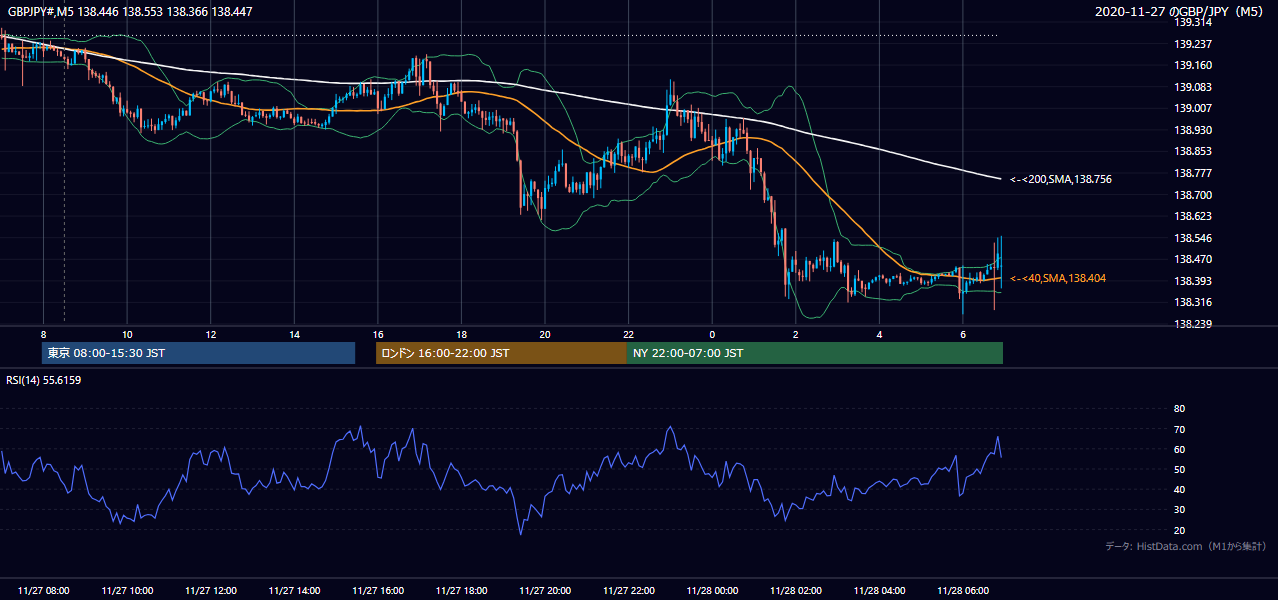Click price axis value 139.160

click(1192, 65)
